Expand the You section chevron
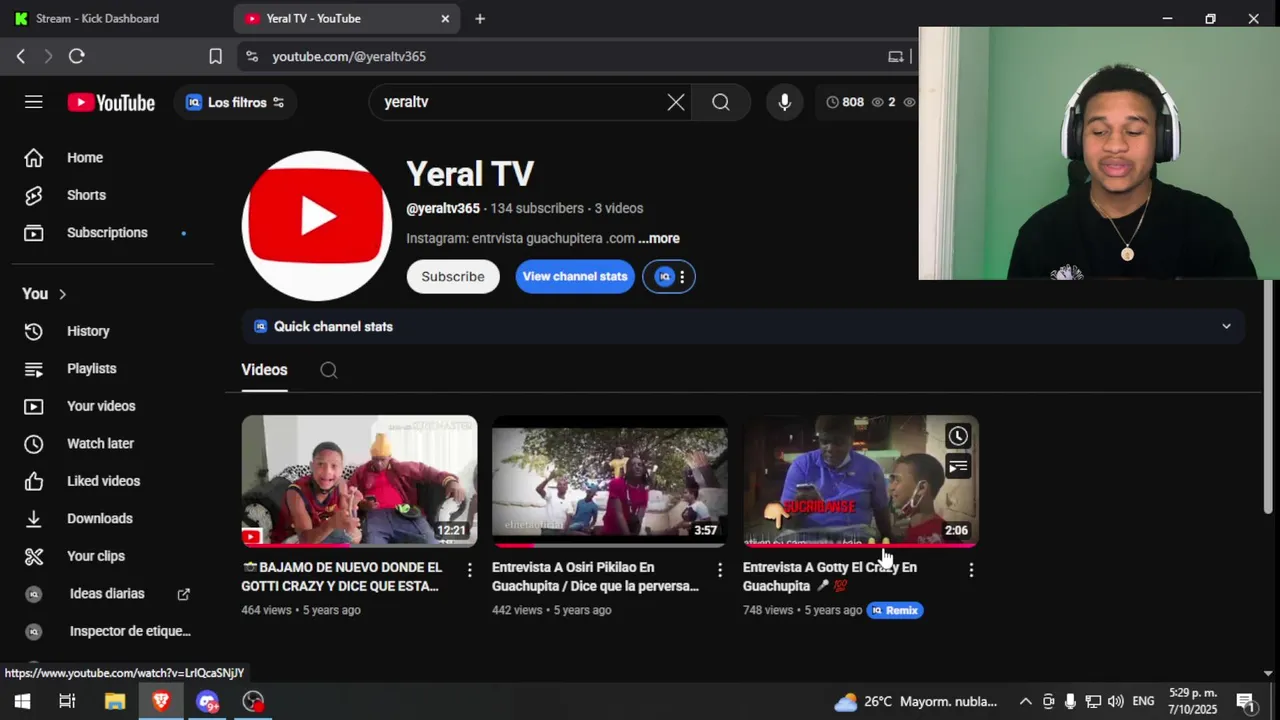The width and height of the screenshot is (1280, 720). pyautogui.click(x=62, y=294)
